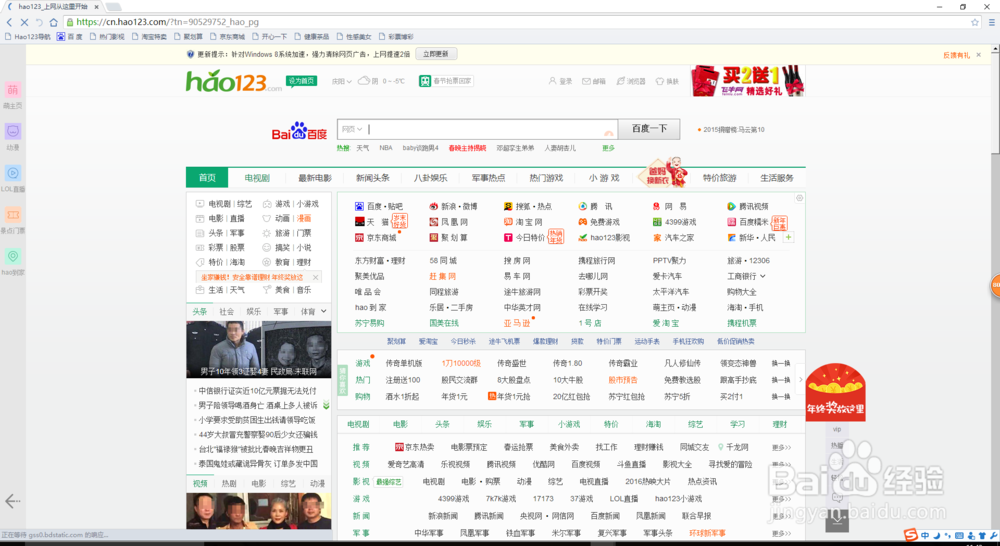Screen dimensions: 1000x546
Task: Open hao到家 location icon in sidebar
Action: click(x=13, y=256)
